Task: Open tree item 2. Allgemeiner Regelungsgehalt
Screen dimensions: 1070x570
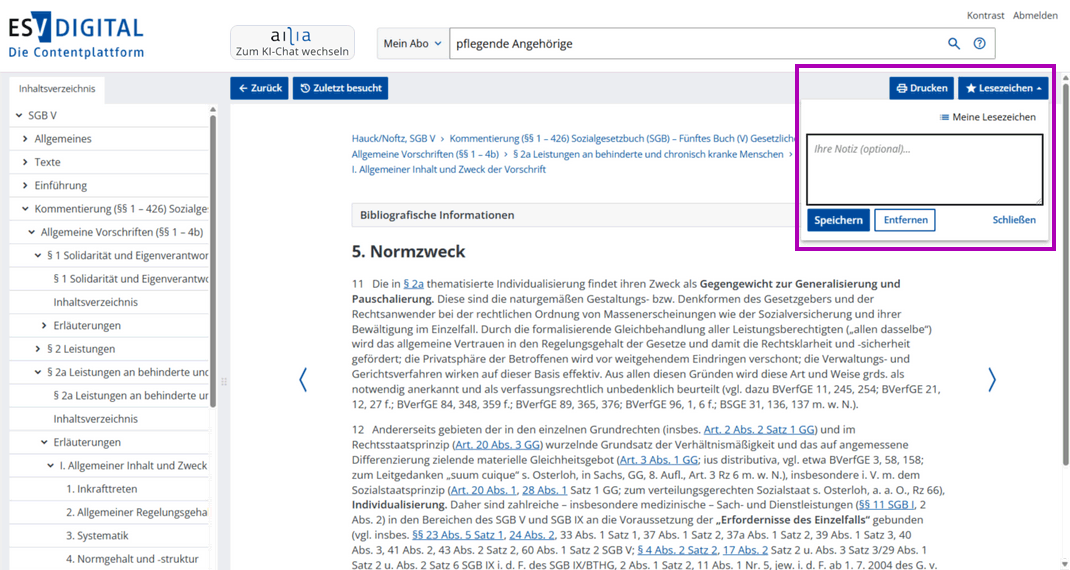Action: tap(136, 512)
